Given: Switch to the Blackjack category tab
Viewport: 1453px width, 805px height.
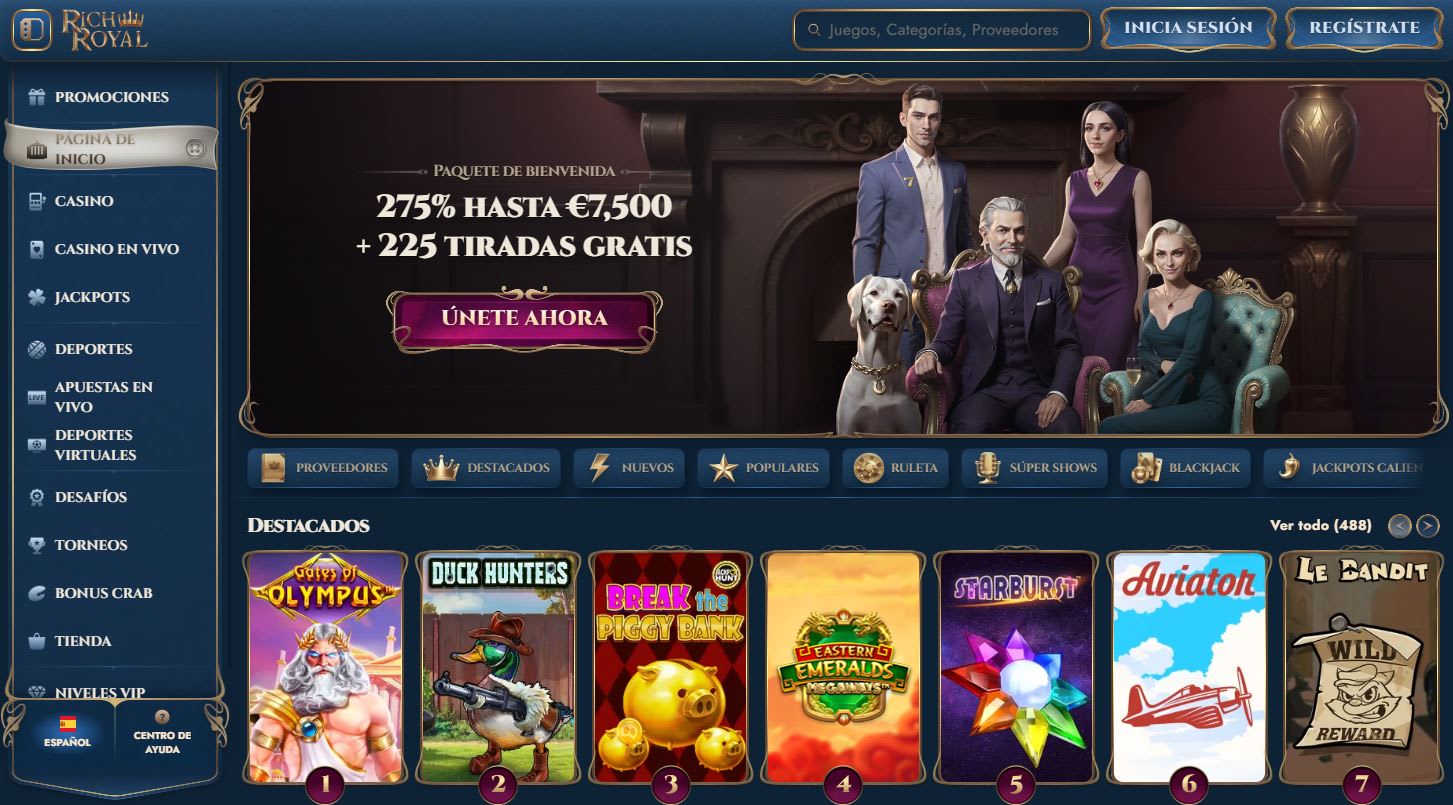Looking at the screenshot, I should tap(1186, 467).
